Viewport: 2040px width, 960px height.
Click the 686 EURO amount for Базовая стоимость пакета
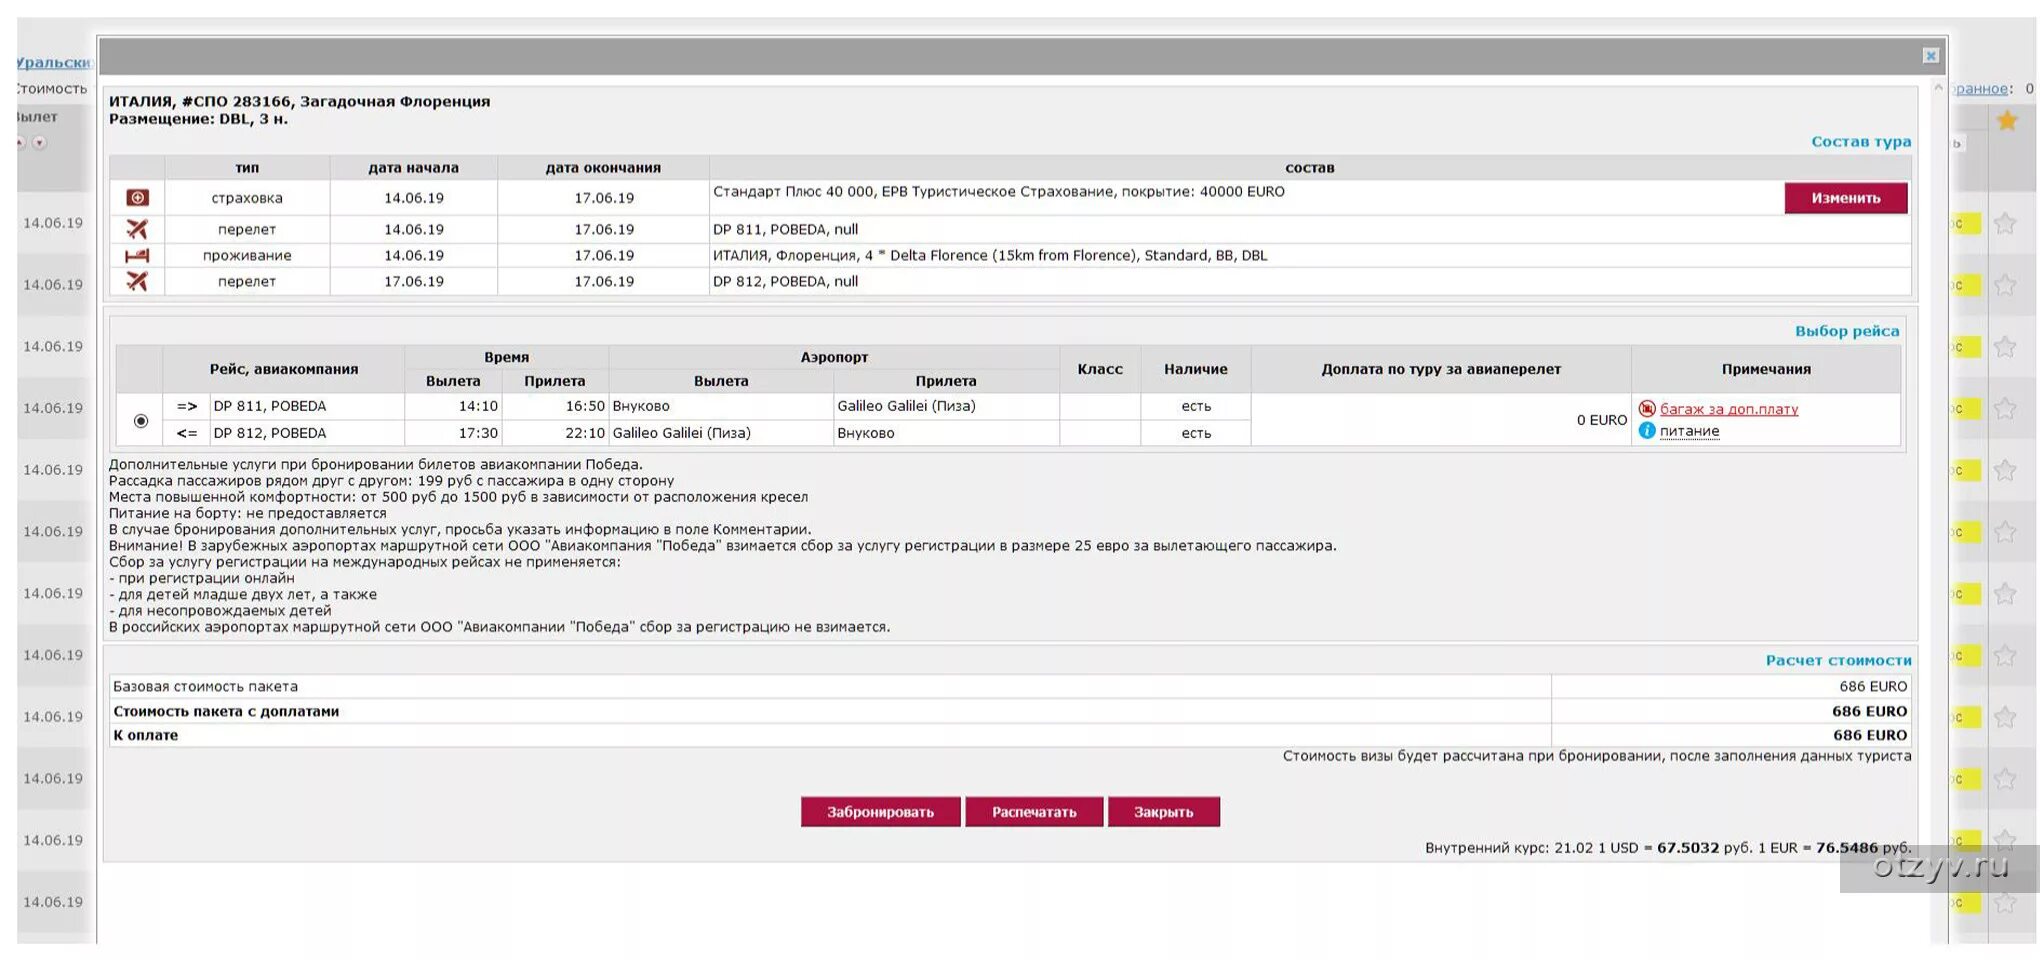click(x=1873, y=686)
